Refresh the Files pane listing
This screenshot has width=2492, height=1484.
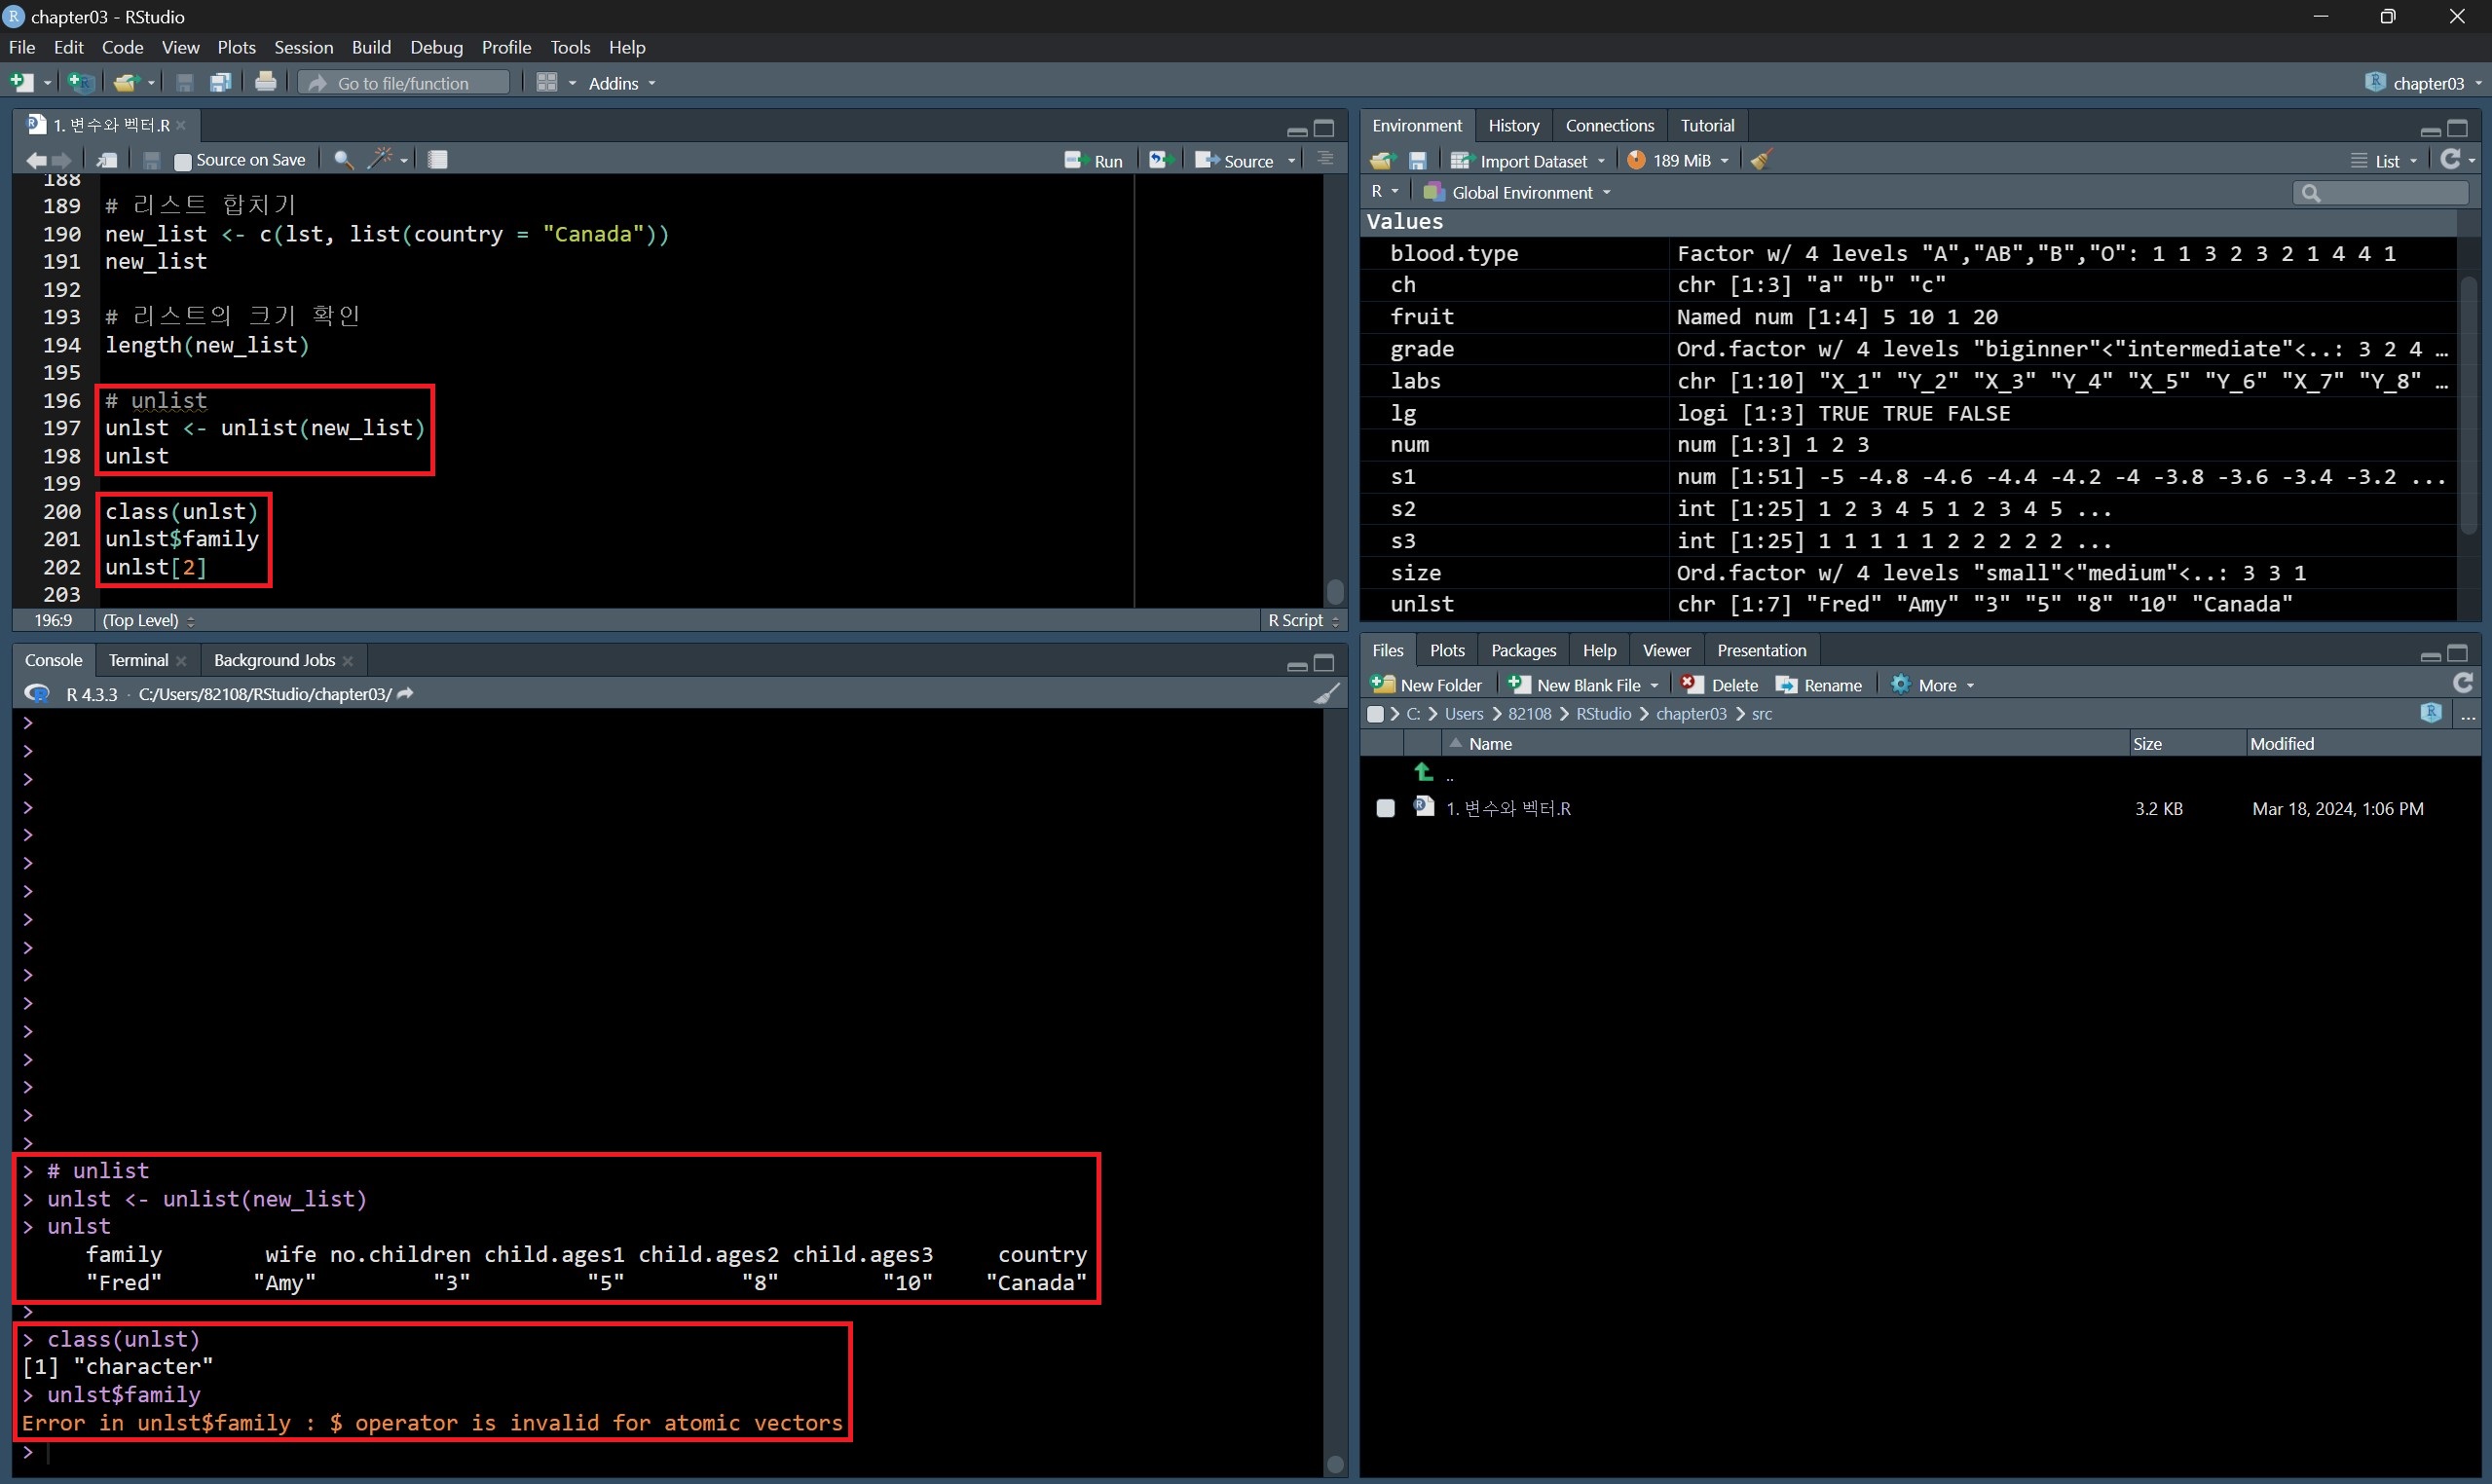tap(2463, 684)
